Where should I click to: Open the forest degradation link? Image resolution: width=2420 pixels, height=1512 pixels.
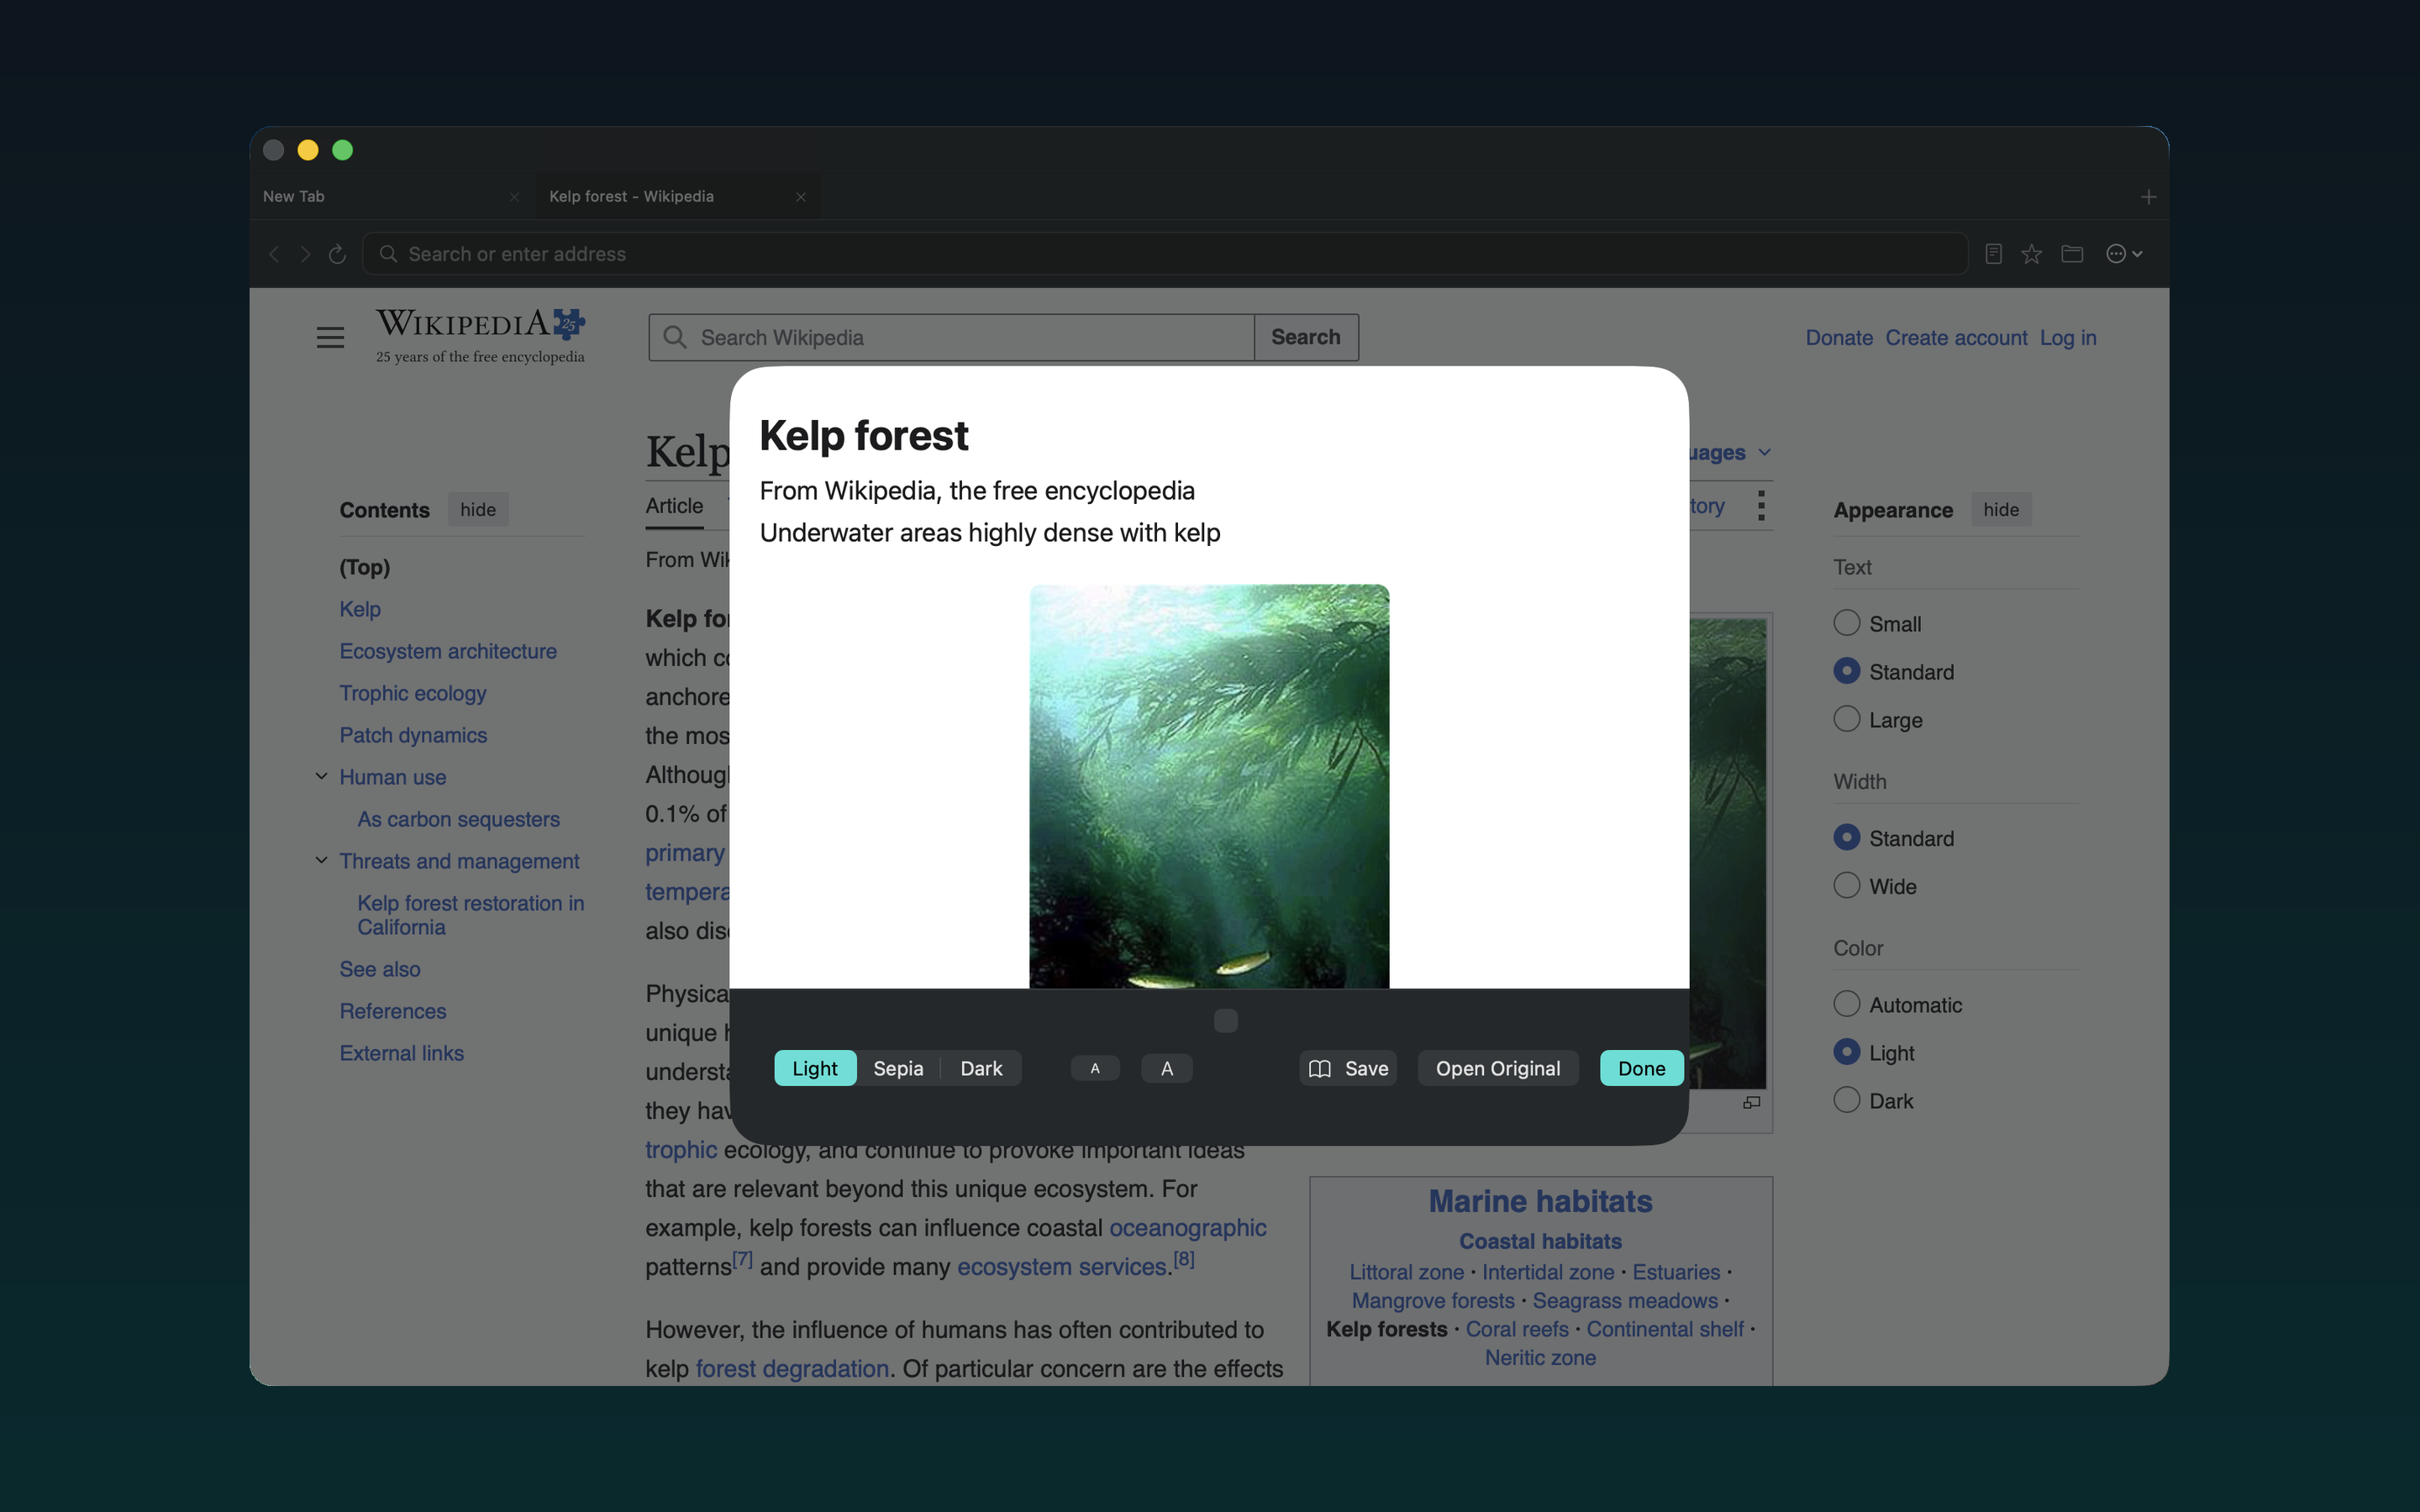tap(791, 1368)
